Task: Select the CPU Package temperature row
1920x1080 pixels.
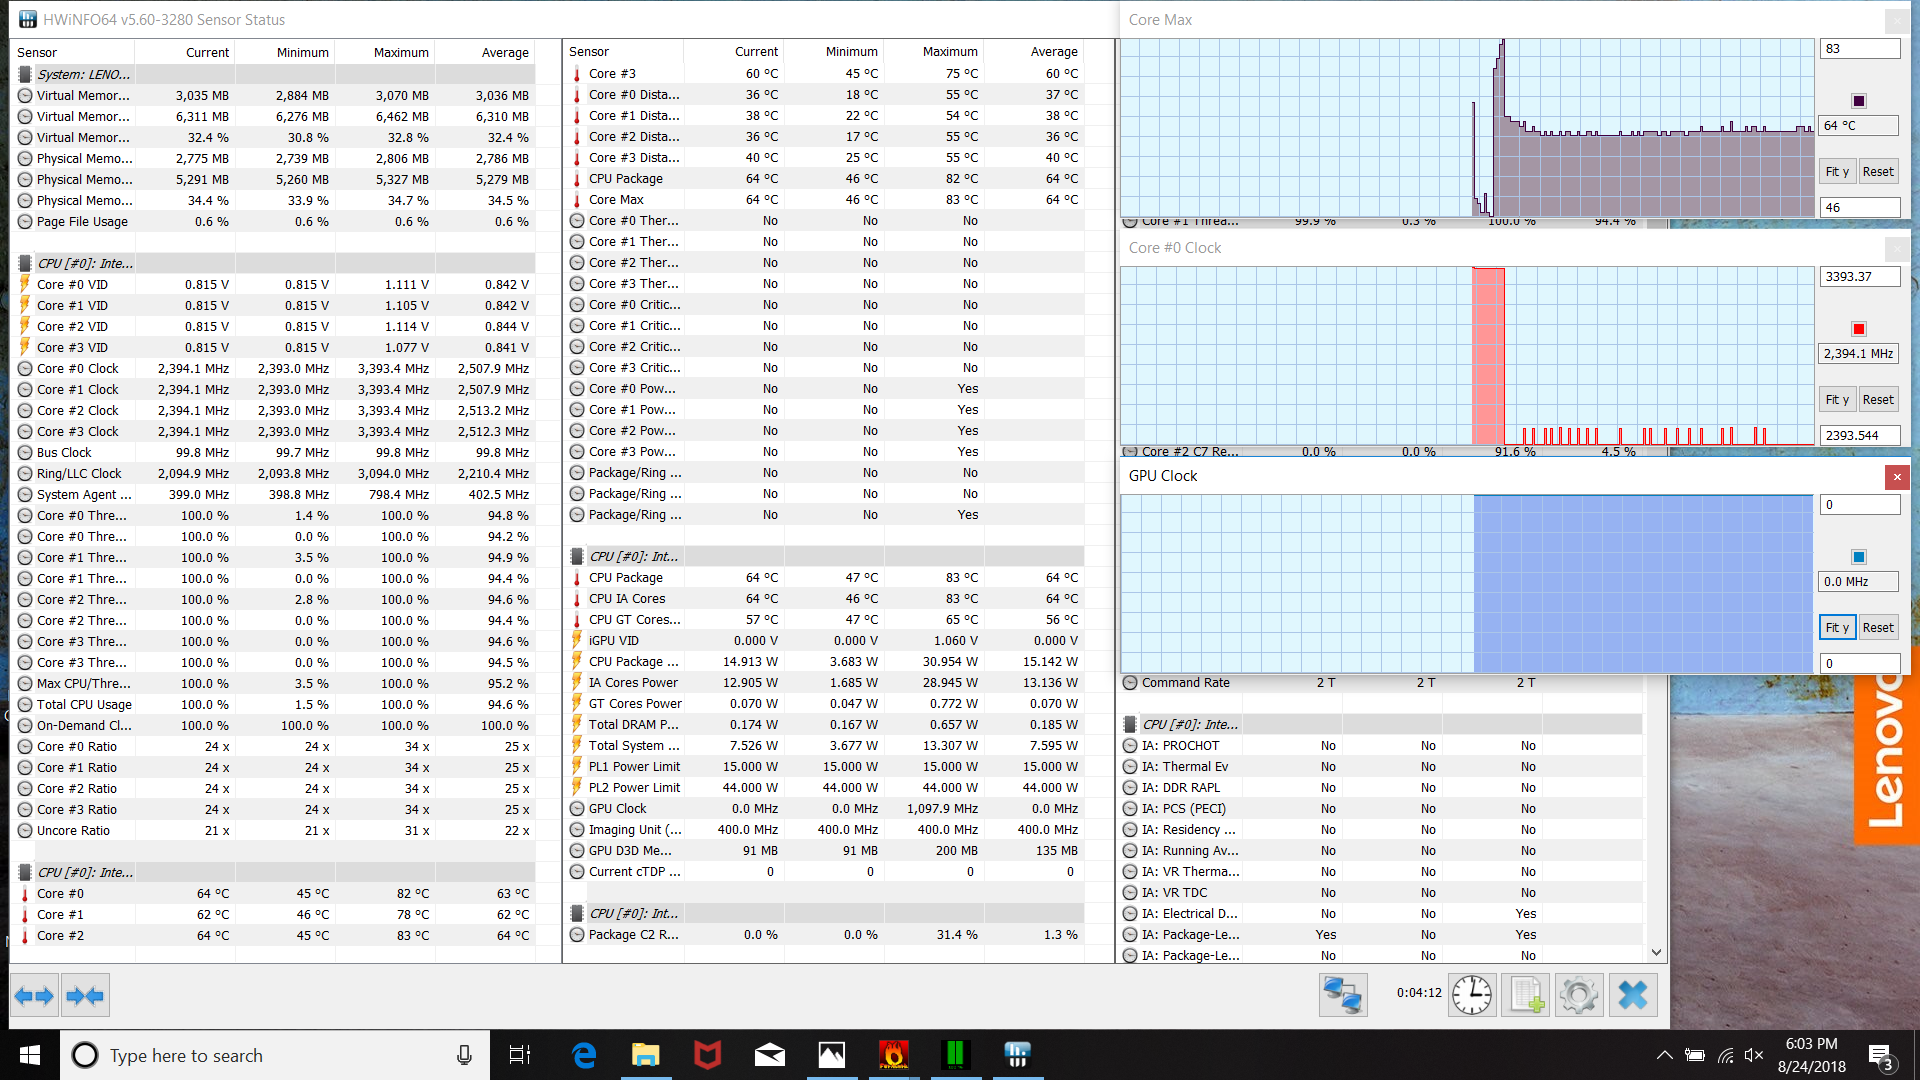Action: [x=626, y=179]
